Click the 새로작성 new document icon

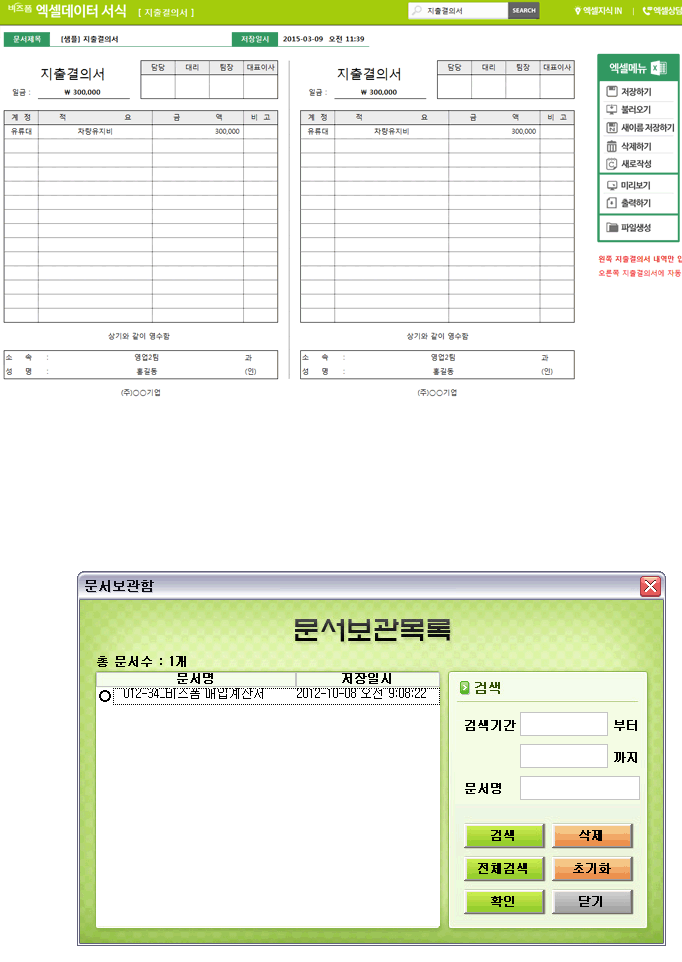(611, 164)
